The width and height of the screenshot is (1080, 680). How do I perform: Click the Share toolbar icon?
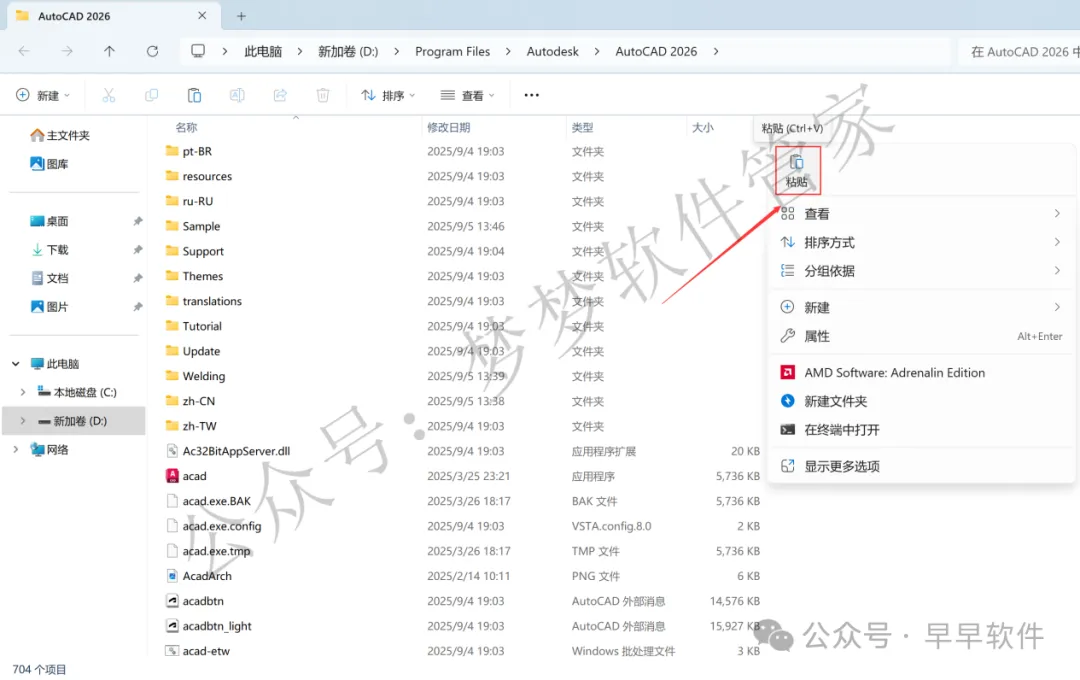(280, 95)
